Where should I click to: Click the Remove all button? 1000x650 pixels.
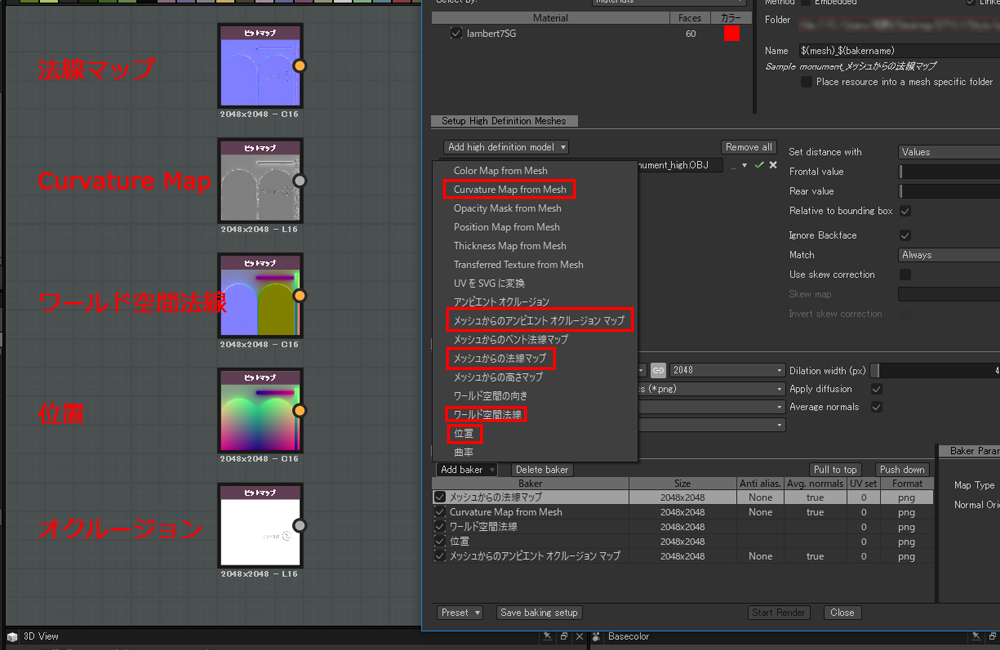click(749, 147)
